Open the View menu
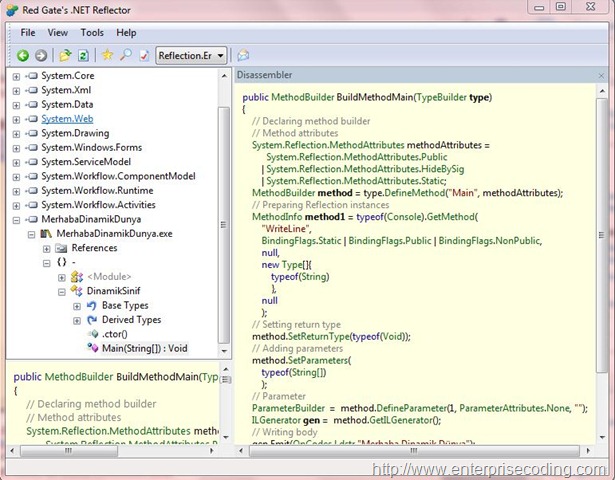This screenshot has height=480, width=615. pos(58,33)
